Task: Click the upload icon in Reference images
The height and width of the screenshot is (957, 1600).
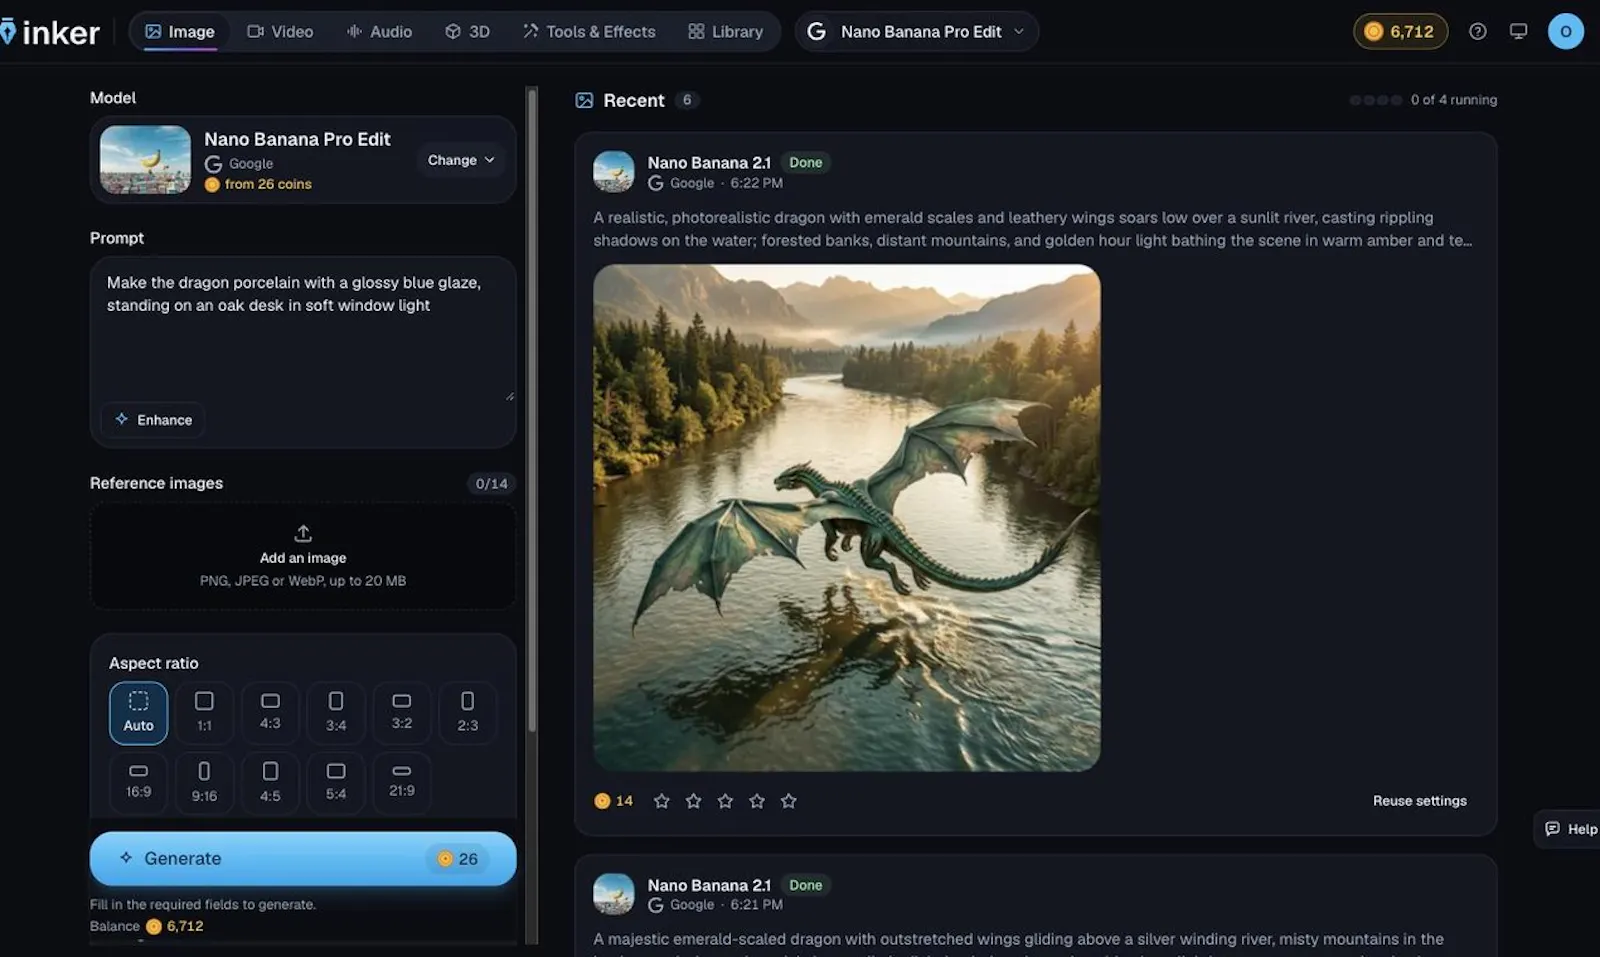Action: click(x=303, y=533)
